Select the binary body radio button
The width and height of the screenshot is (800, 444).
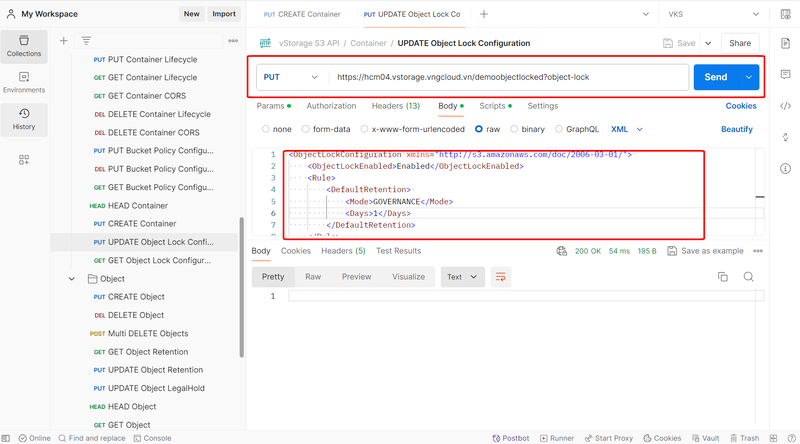click(x=514, y=129)
